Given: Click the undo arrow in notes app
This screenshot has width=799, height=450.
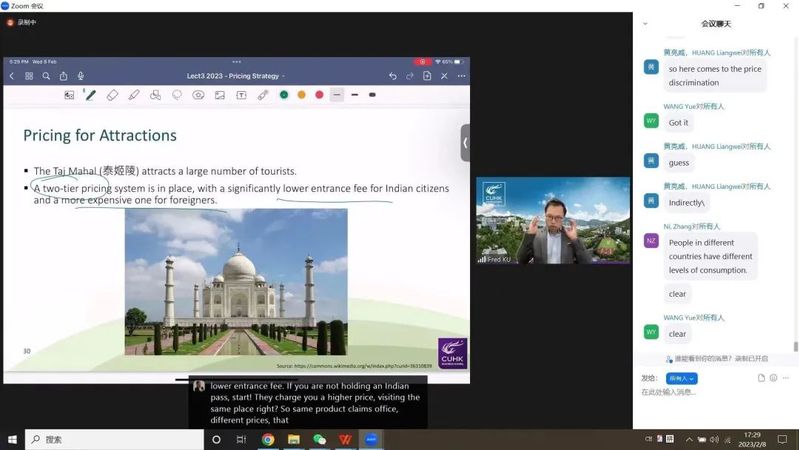Looking at the screenshot, I should point(393,76).
